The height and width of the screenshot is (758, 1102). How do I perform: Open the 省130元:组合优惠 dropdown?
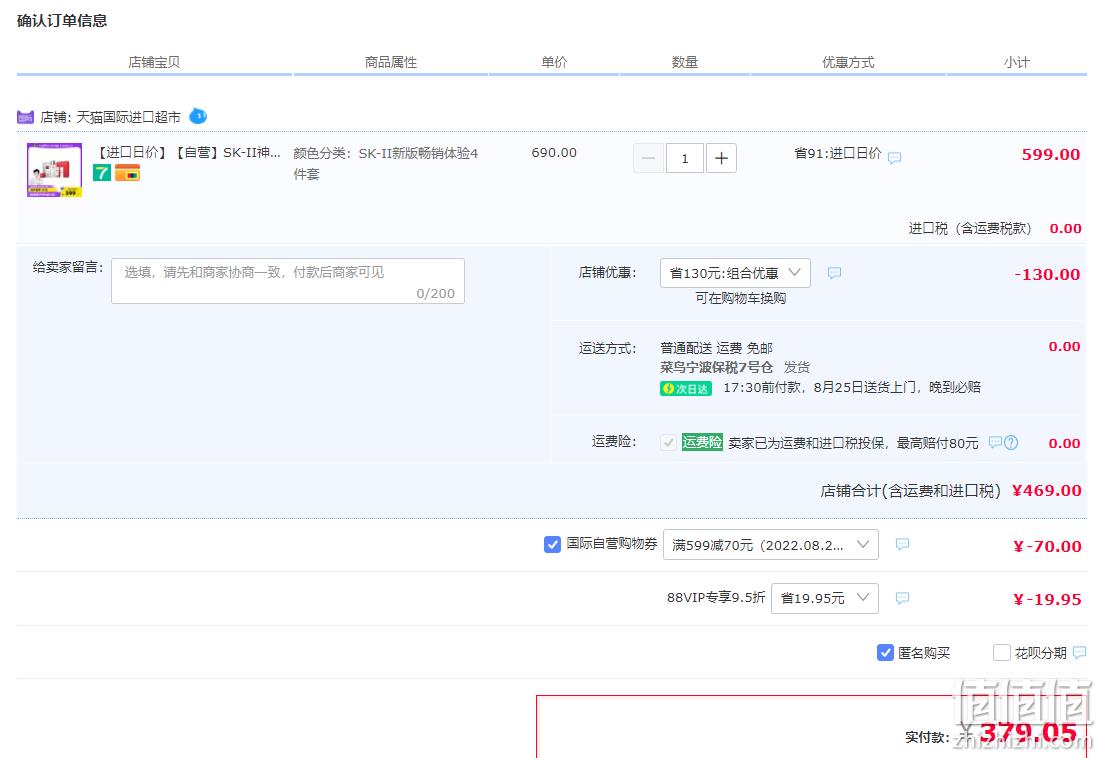(735, 273)
